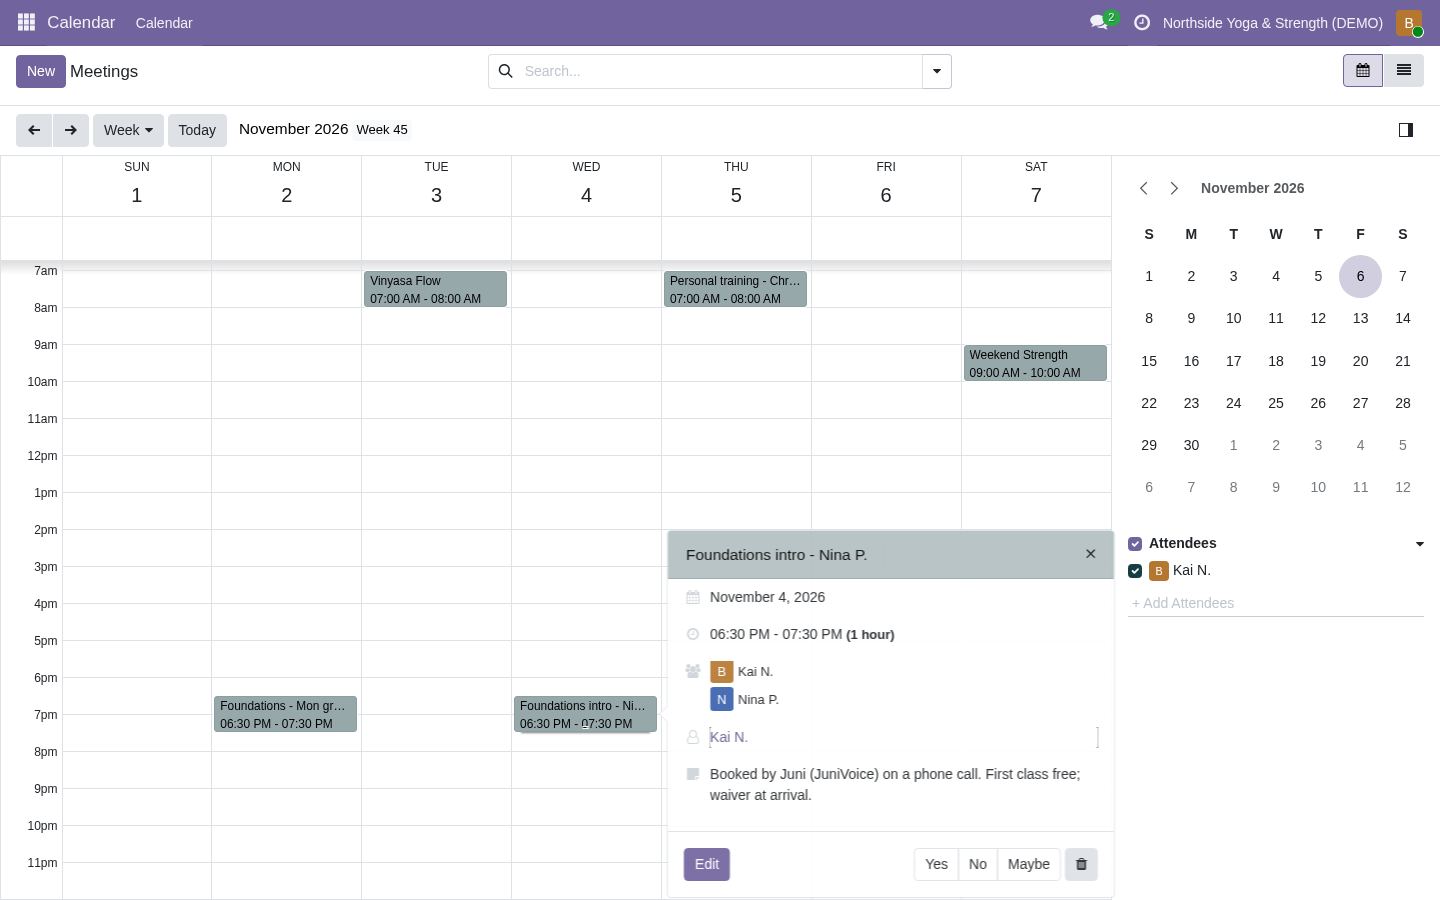This screenshot has width=1440, height=900.
Task: Open Foundations Mon group event
Action: [x=285, y=714]
